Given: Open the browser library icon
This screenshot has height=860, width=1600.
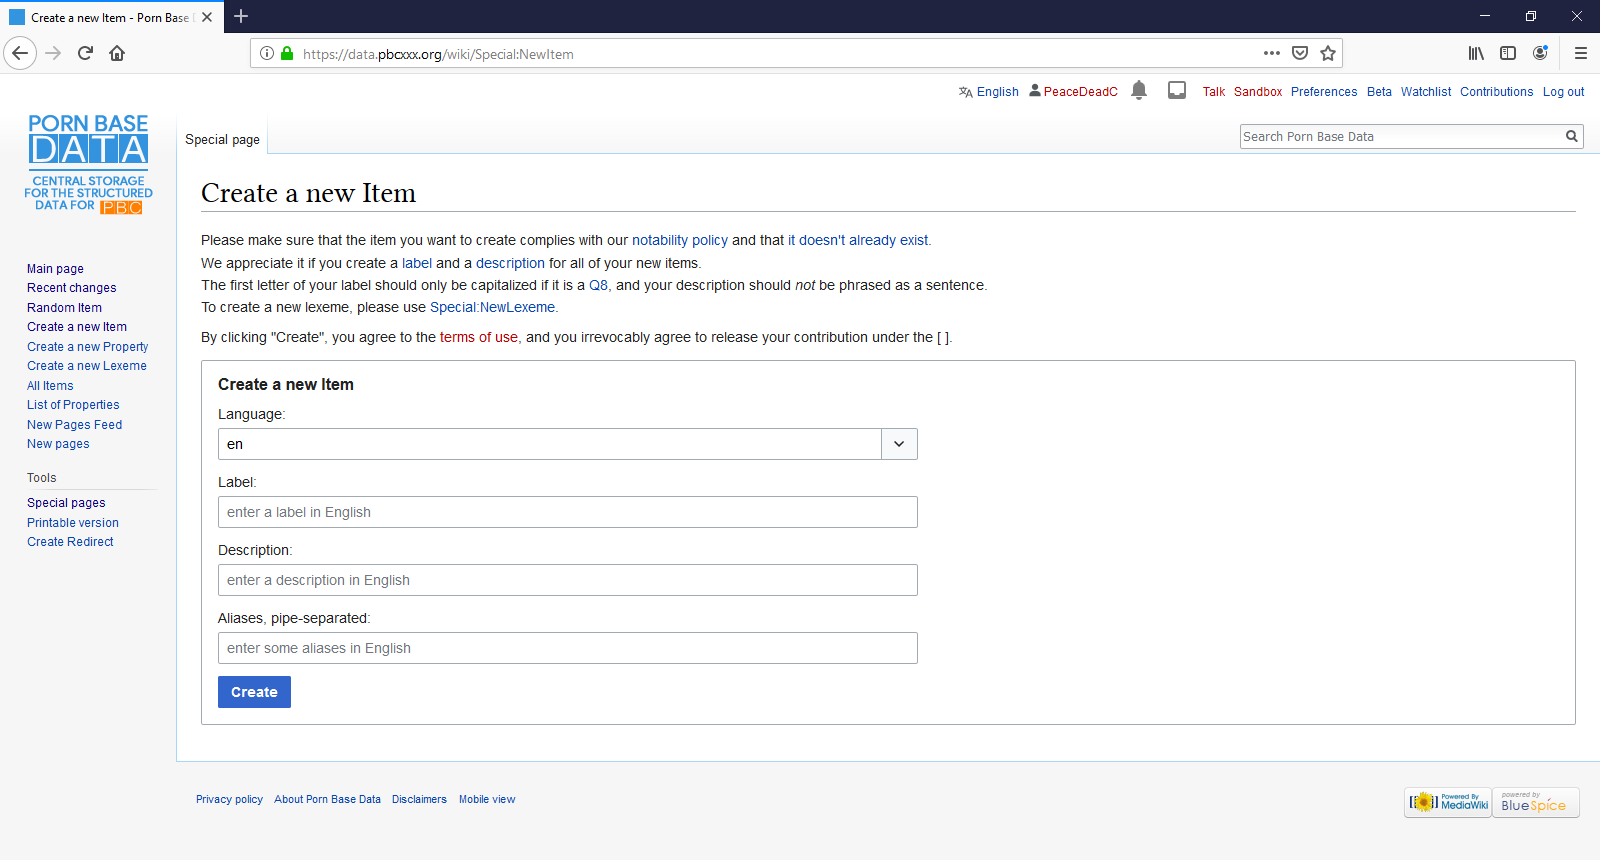Looking at the screenshot, I should click(1475, 54).
